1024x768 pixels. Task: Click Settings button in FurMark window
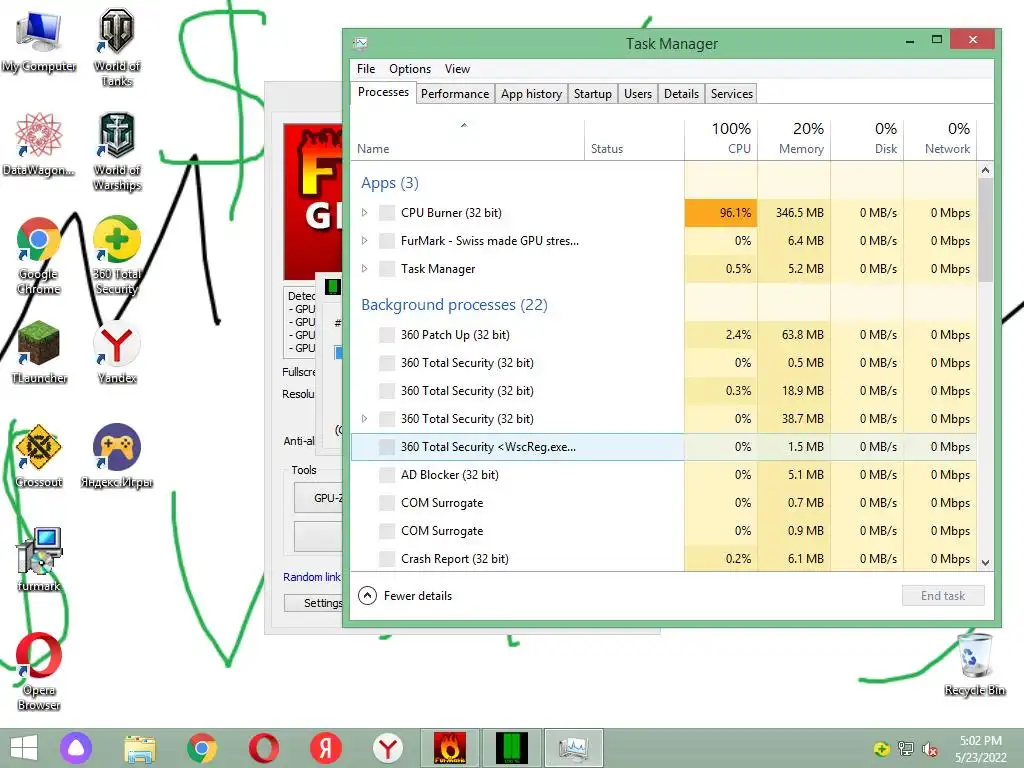click(313, 603)
